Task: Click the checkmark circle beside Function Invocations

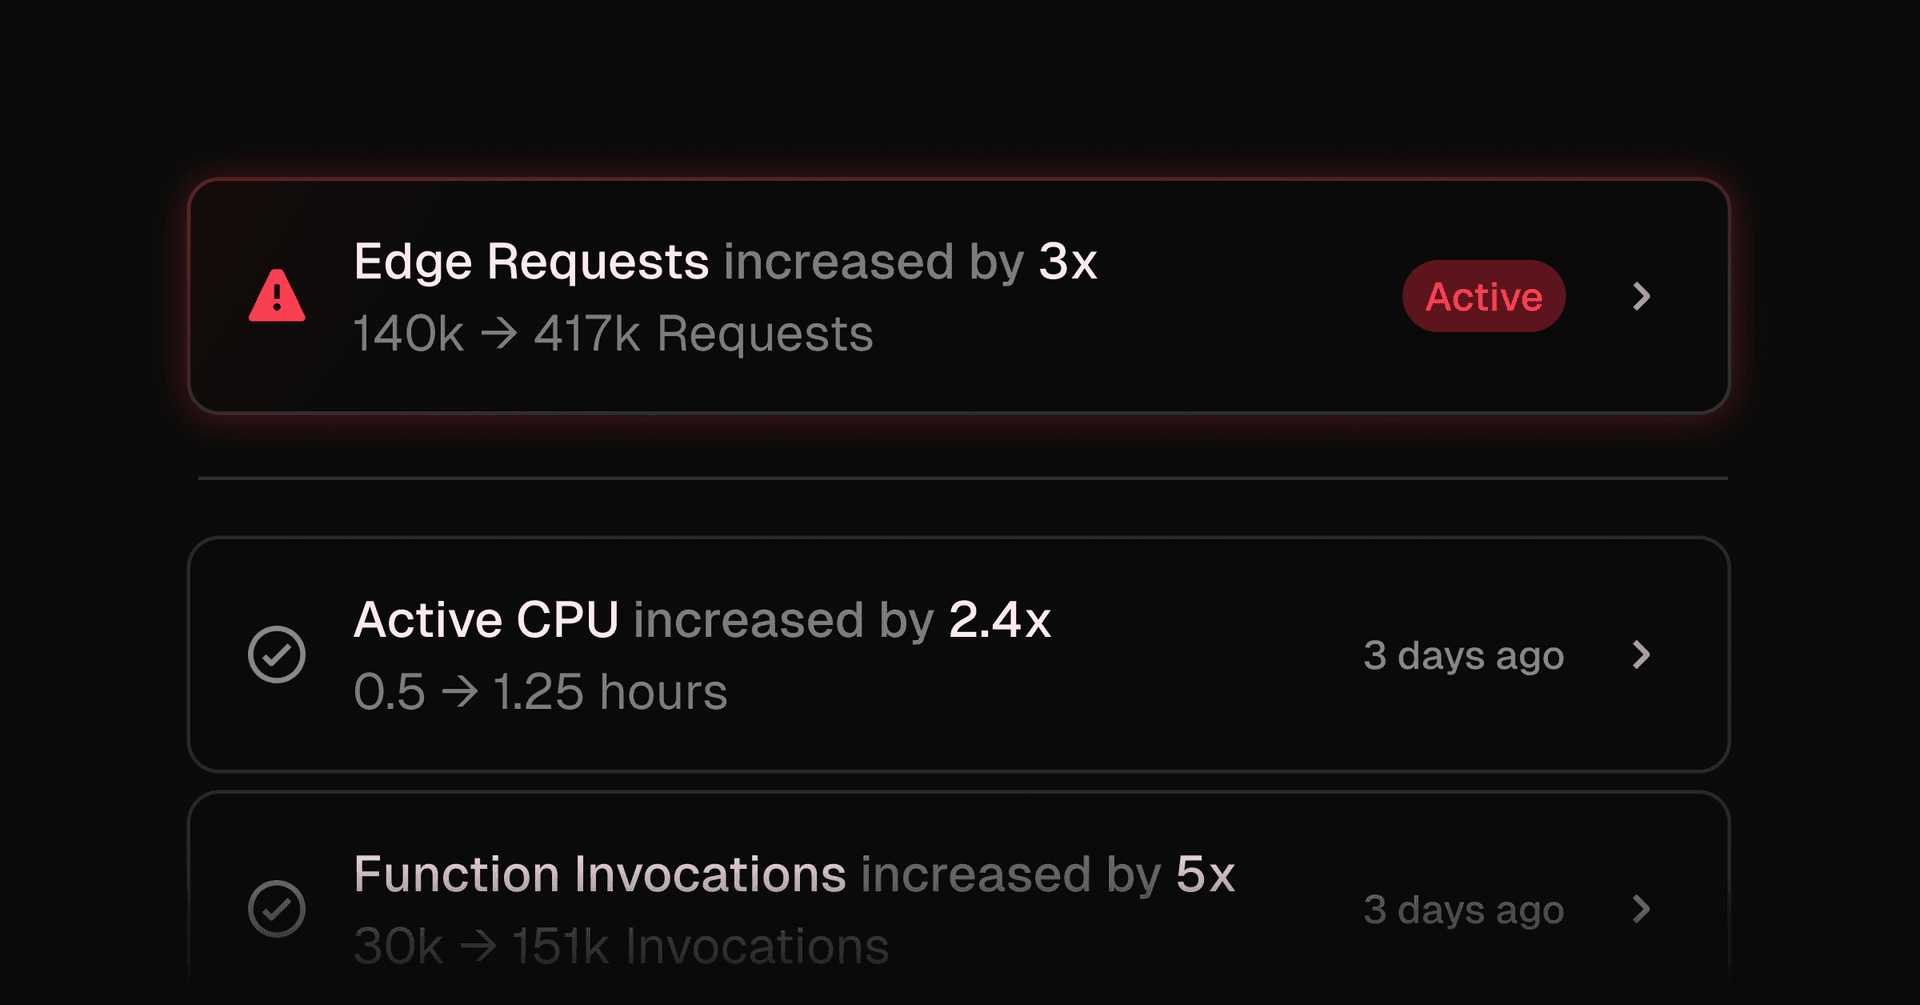Action: (x=277, y=909)
